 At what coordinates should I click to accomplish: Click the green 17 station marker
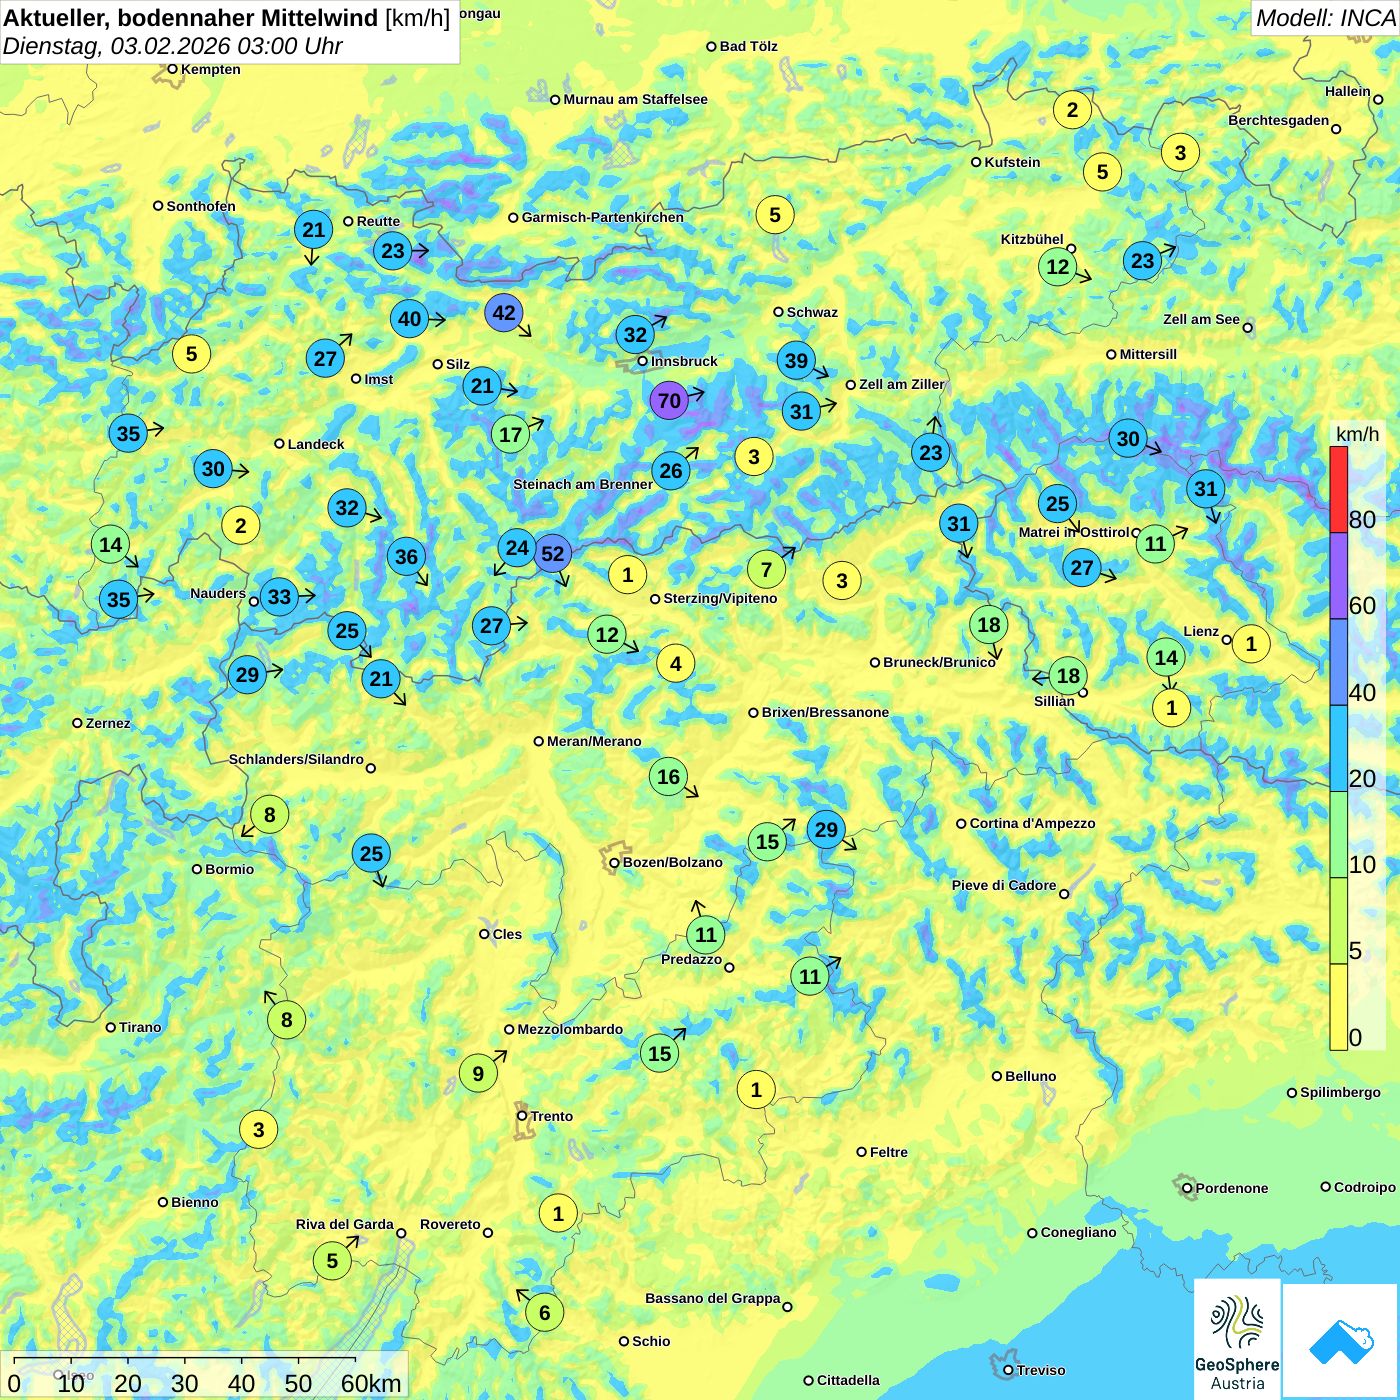(x=511, y=434)
